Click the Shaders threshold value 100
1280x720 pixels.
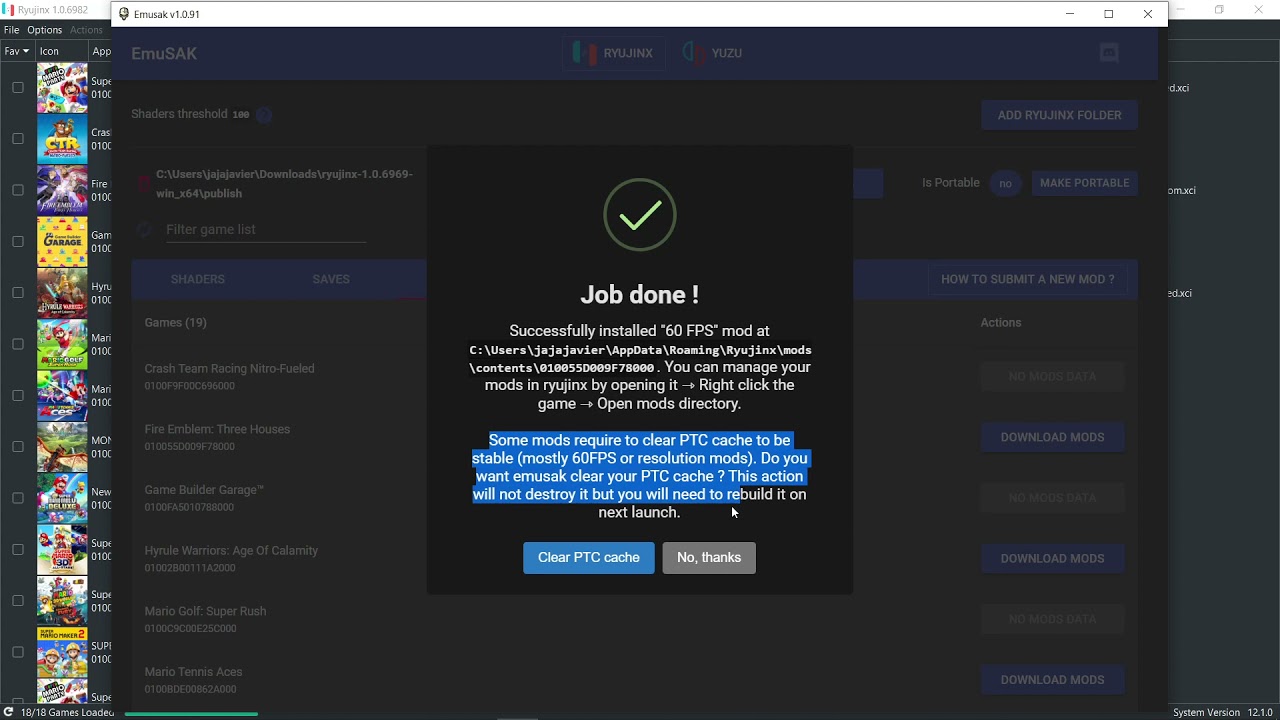click(x=240, y=115)
